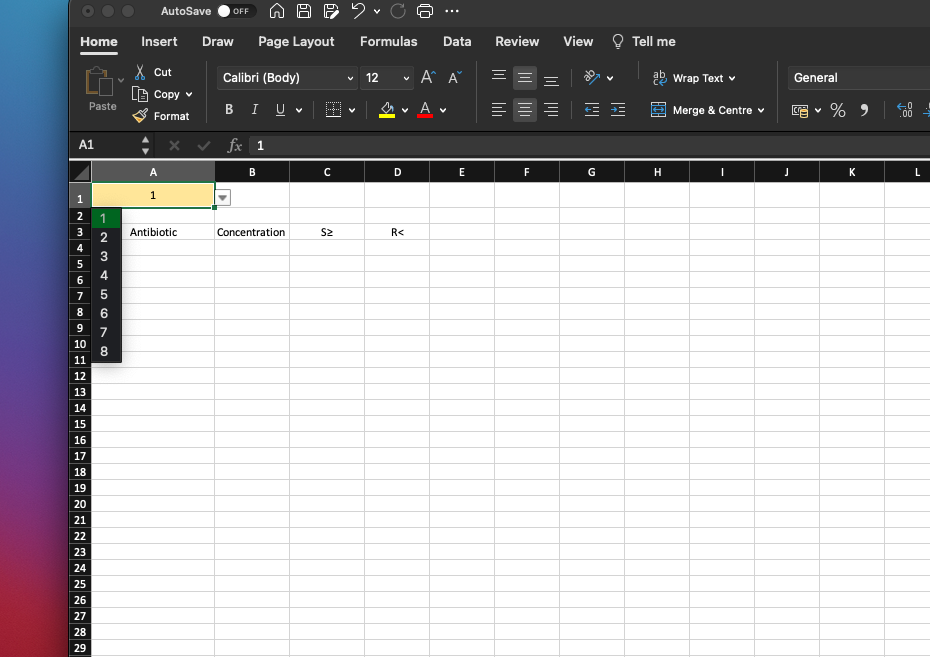The width and height of the screenshot is (930, 657).
Task: Open underline style dropdown arrow
Action: (299, 110)
